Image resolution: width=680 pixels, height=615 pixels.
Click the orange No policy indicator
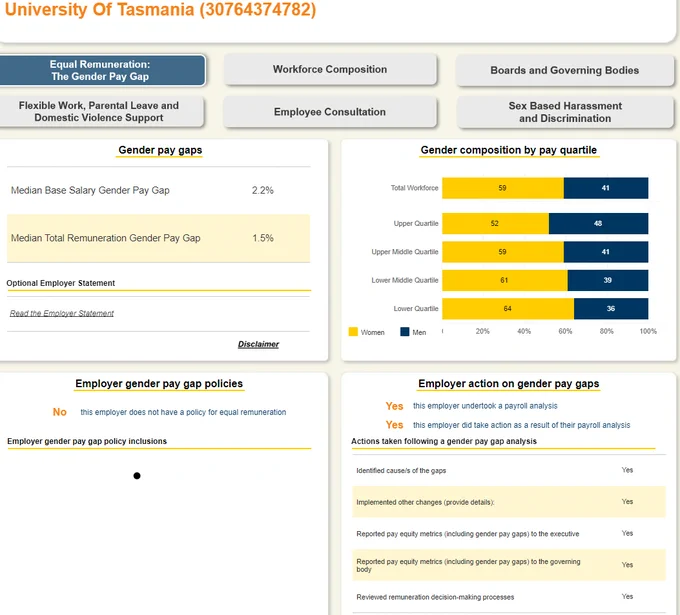click(60, 412)
